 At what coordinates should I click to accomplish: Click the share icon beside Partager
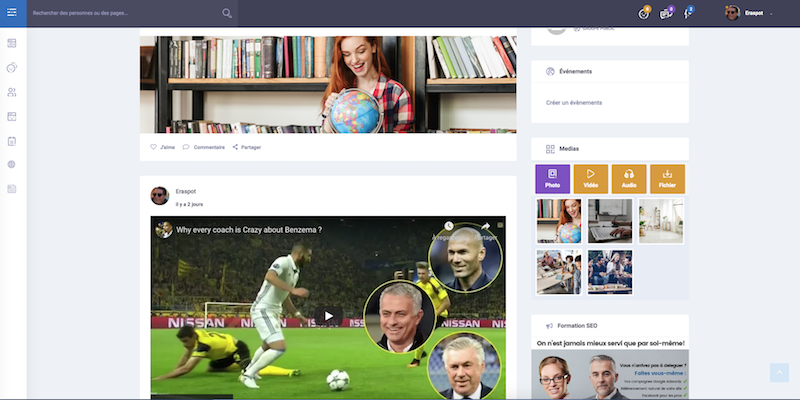click(235, 147)
